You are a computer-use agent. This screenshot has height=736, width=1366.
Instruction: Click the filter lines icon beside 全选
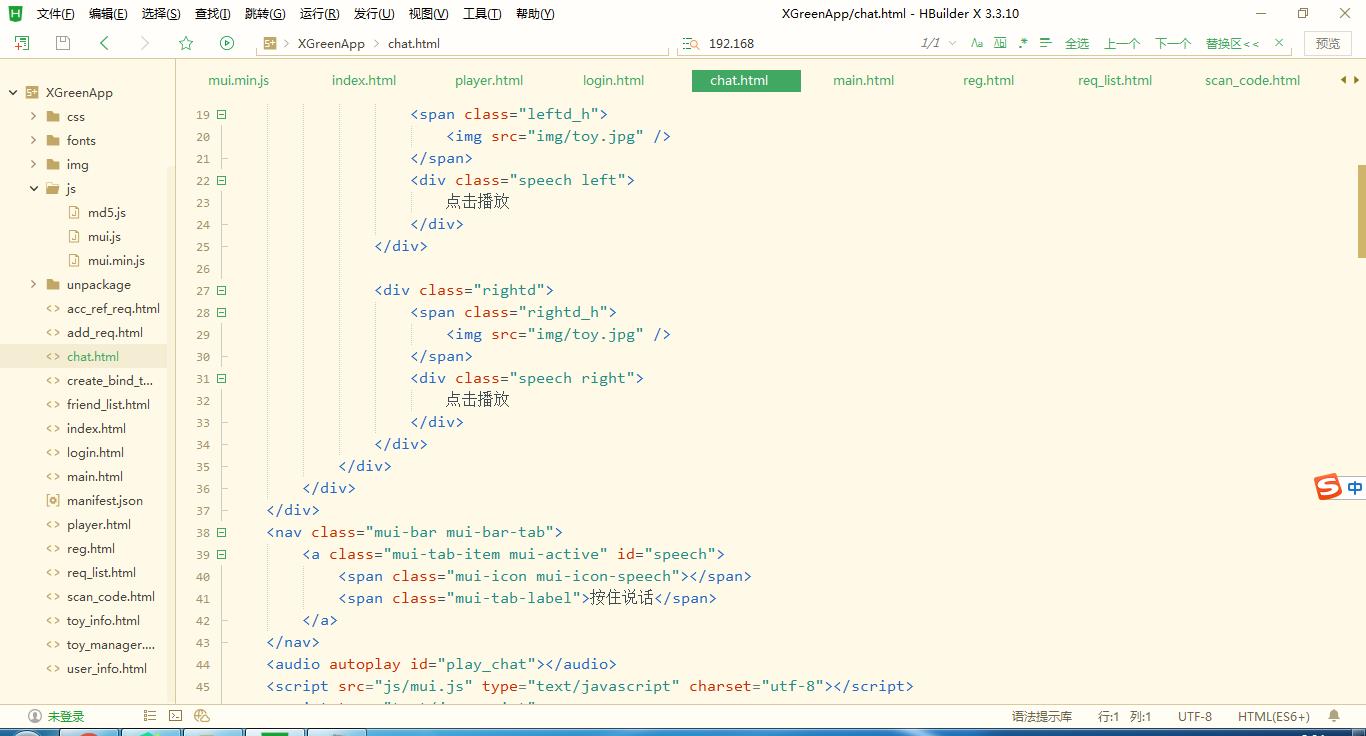point(1045,43)
